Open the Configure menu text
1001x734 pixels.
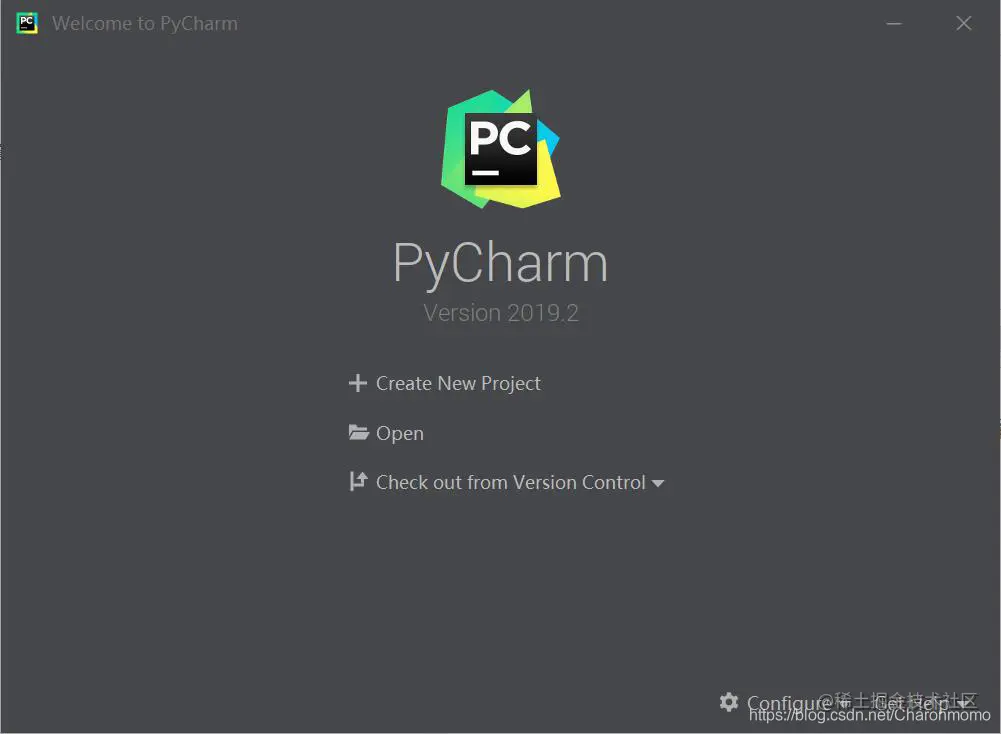pos(789,703)
